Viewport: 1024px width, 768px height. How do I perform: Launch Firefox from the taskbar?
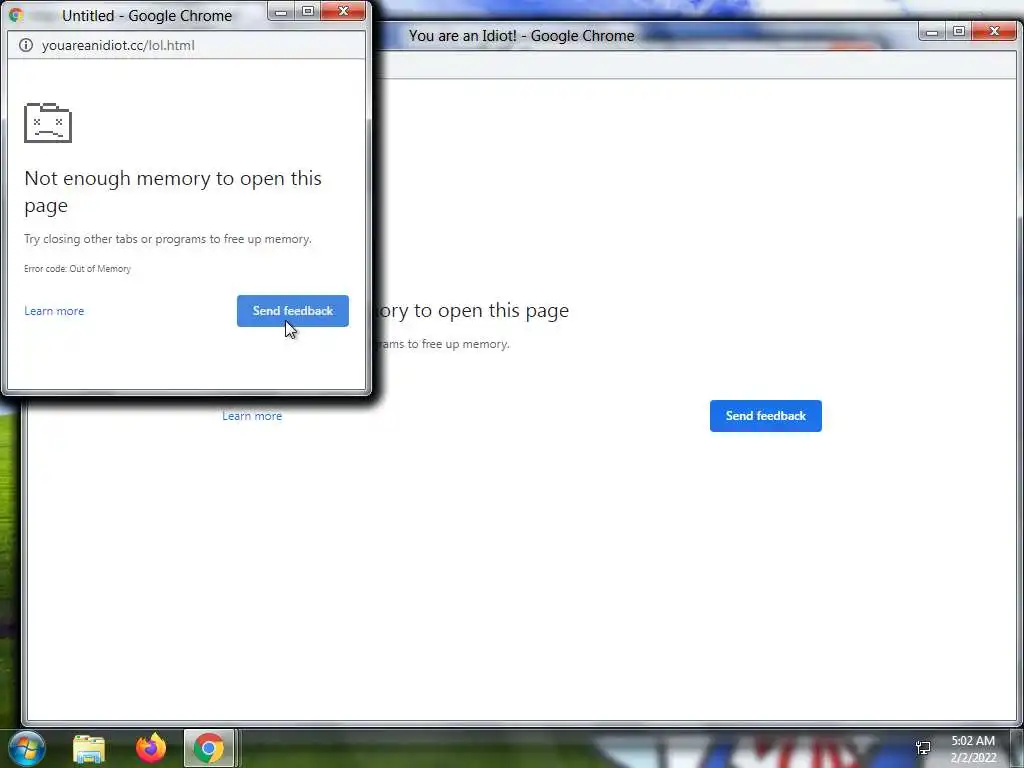(151, 748)
